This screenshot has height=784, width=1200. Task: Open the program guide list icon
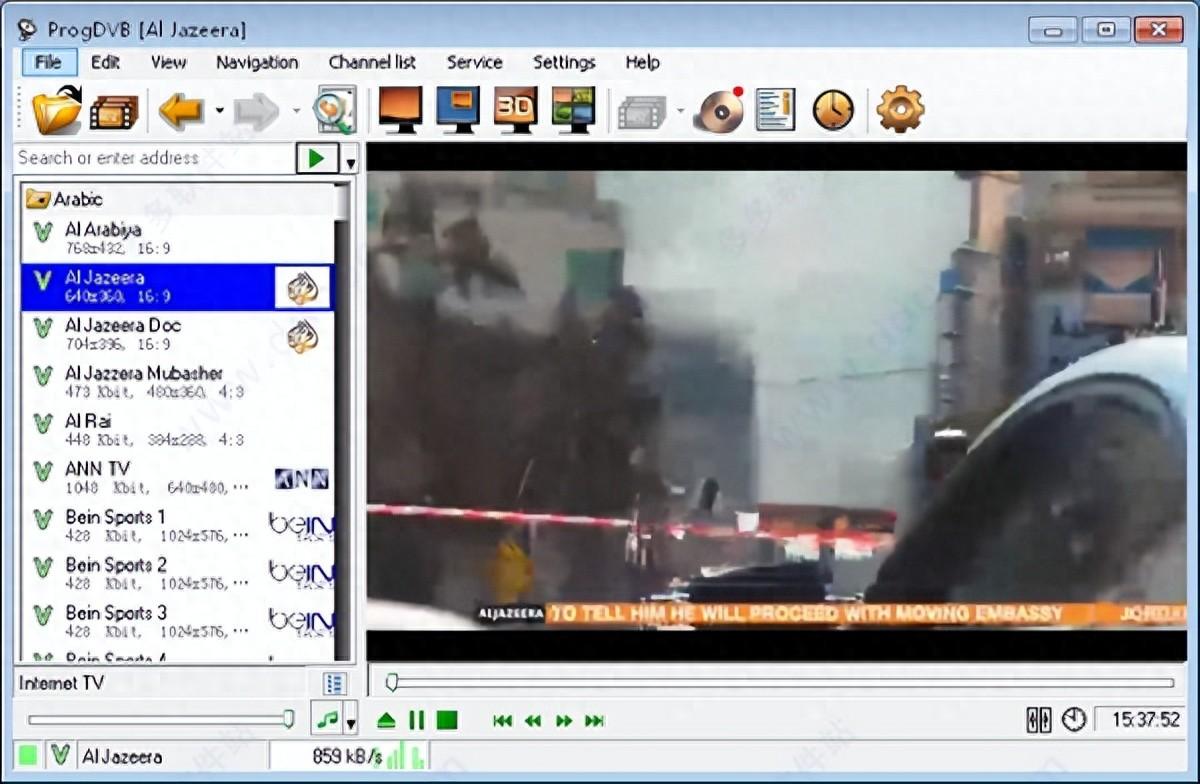tap(775, 110)
